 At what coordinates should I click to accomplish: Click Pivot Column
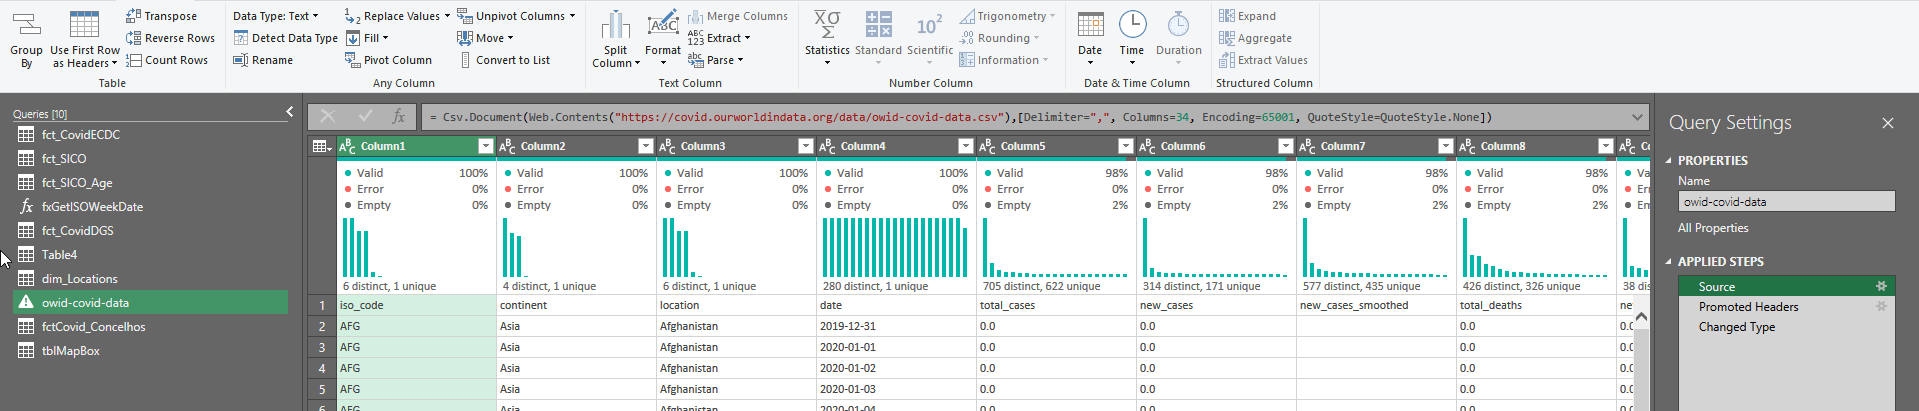pos(388,60)
